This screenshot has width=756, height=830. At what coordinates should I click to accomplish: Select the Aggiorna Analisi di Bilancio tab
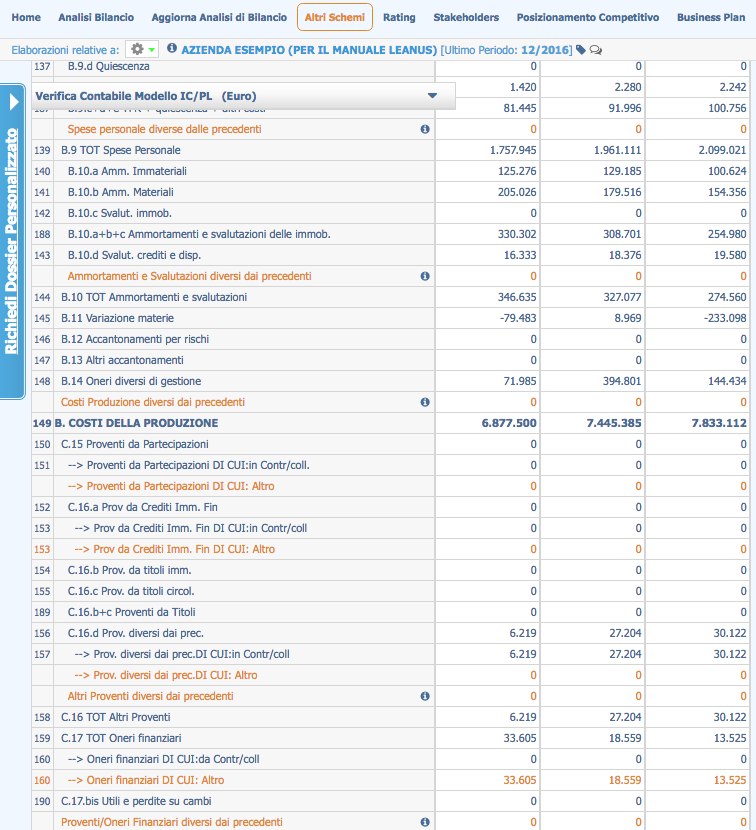pyautogui.click(x=219, y=17)
